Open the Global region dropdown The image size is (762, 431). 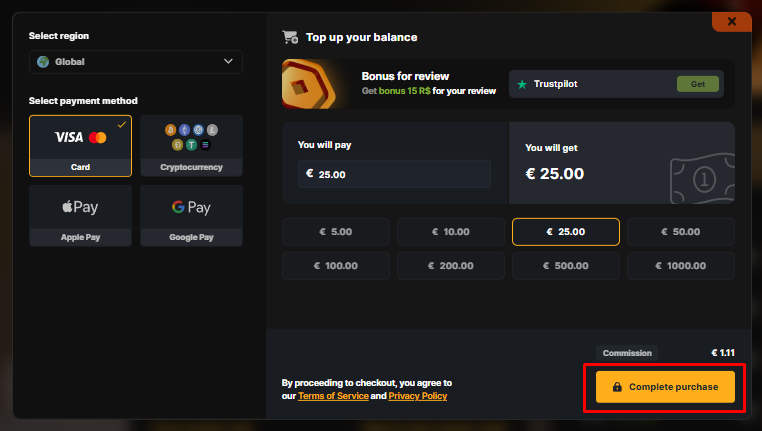[x=135, y=62]
